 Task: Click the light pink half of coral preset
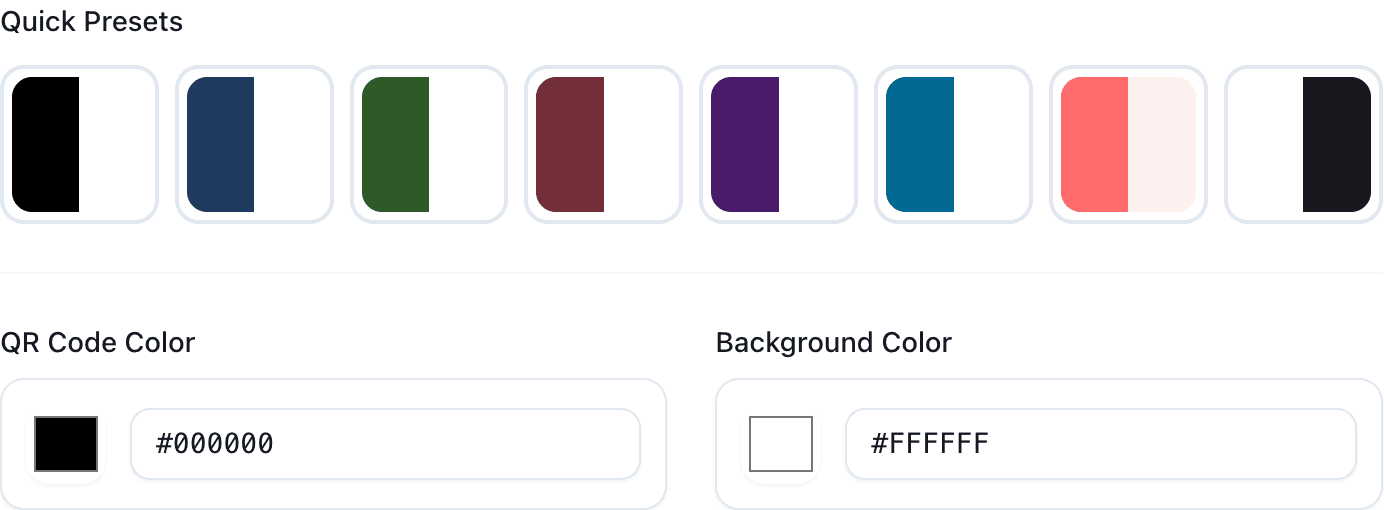tap(1162, 144)
